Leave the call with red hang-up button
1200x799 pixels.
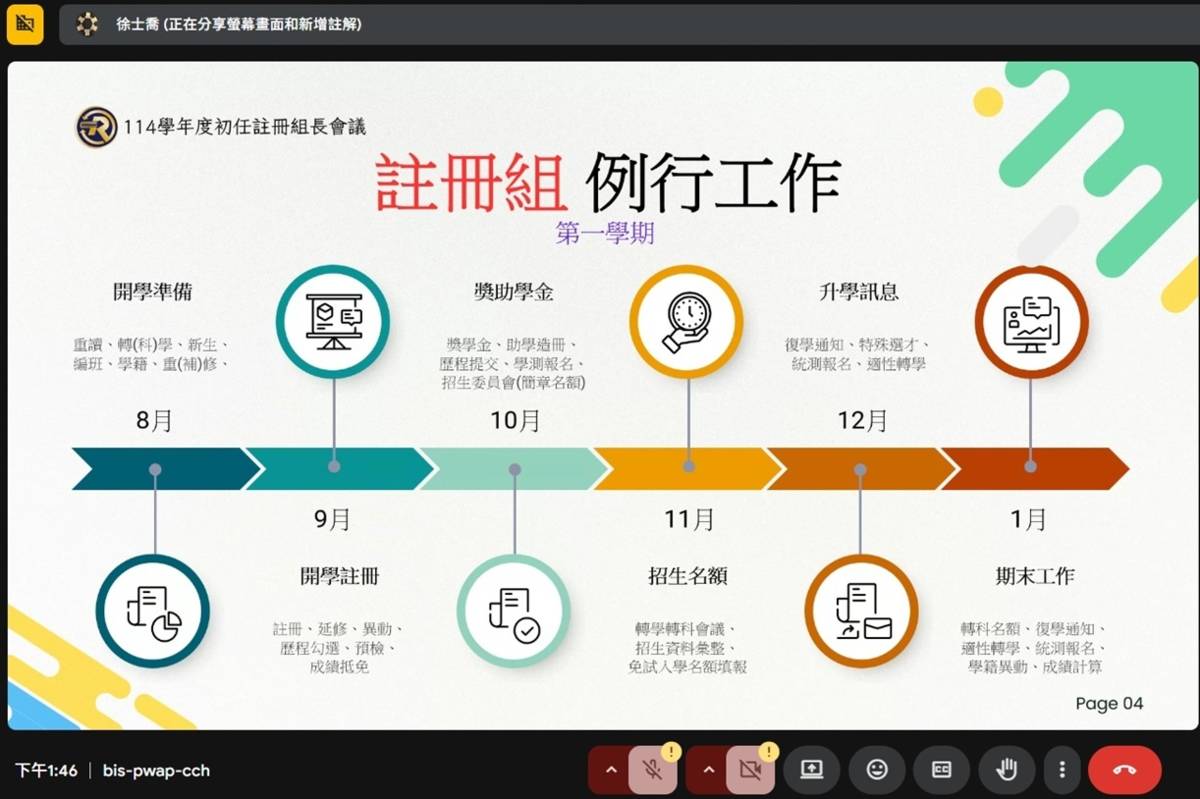click(1125, 770)
